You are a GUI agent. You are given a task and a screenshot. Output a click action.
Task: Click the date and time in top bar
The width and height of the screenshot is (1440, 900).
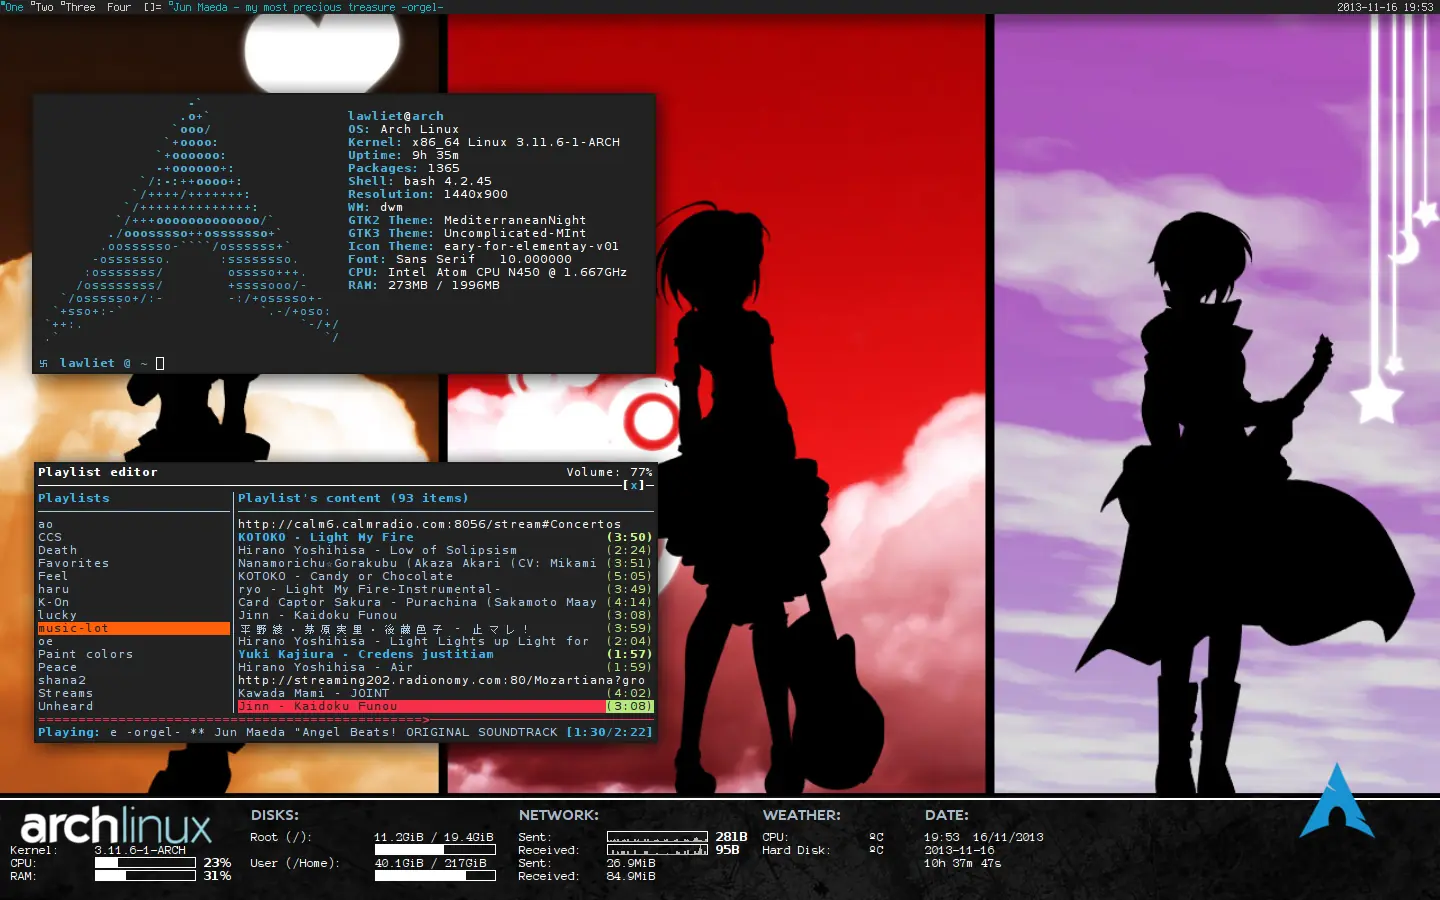[x=1384, y=7]
